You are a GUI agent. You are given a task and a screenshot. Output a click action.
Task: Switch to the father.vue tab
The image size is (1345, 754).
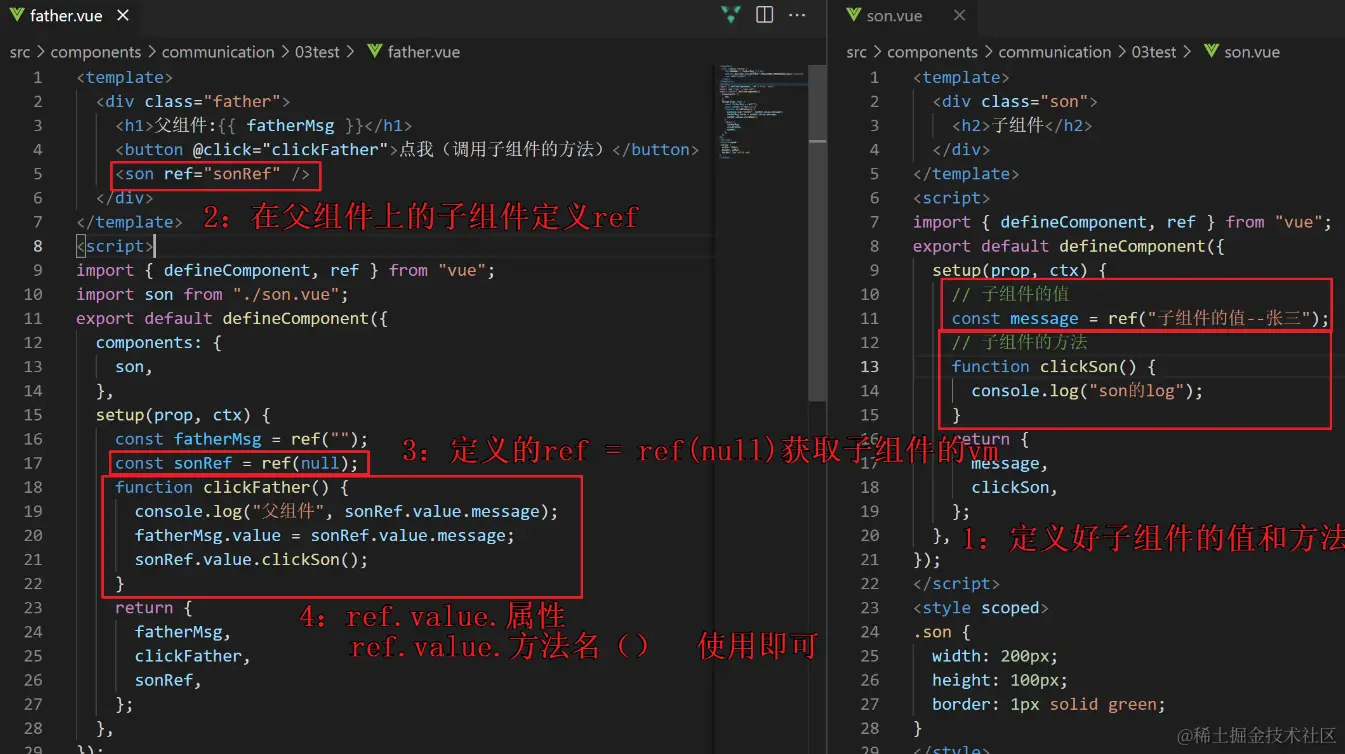[66, 16]
